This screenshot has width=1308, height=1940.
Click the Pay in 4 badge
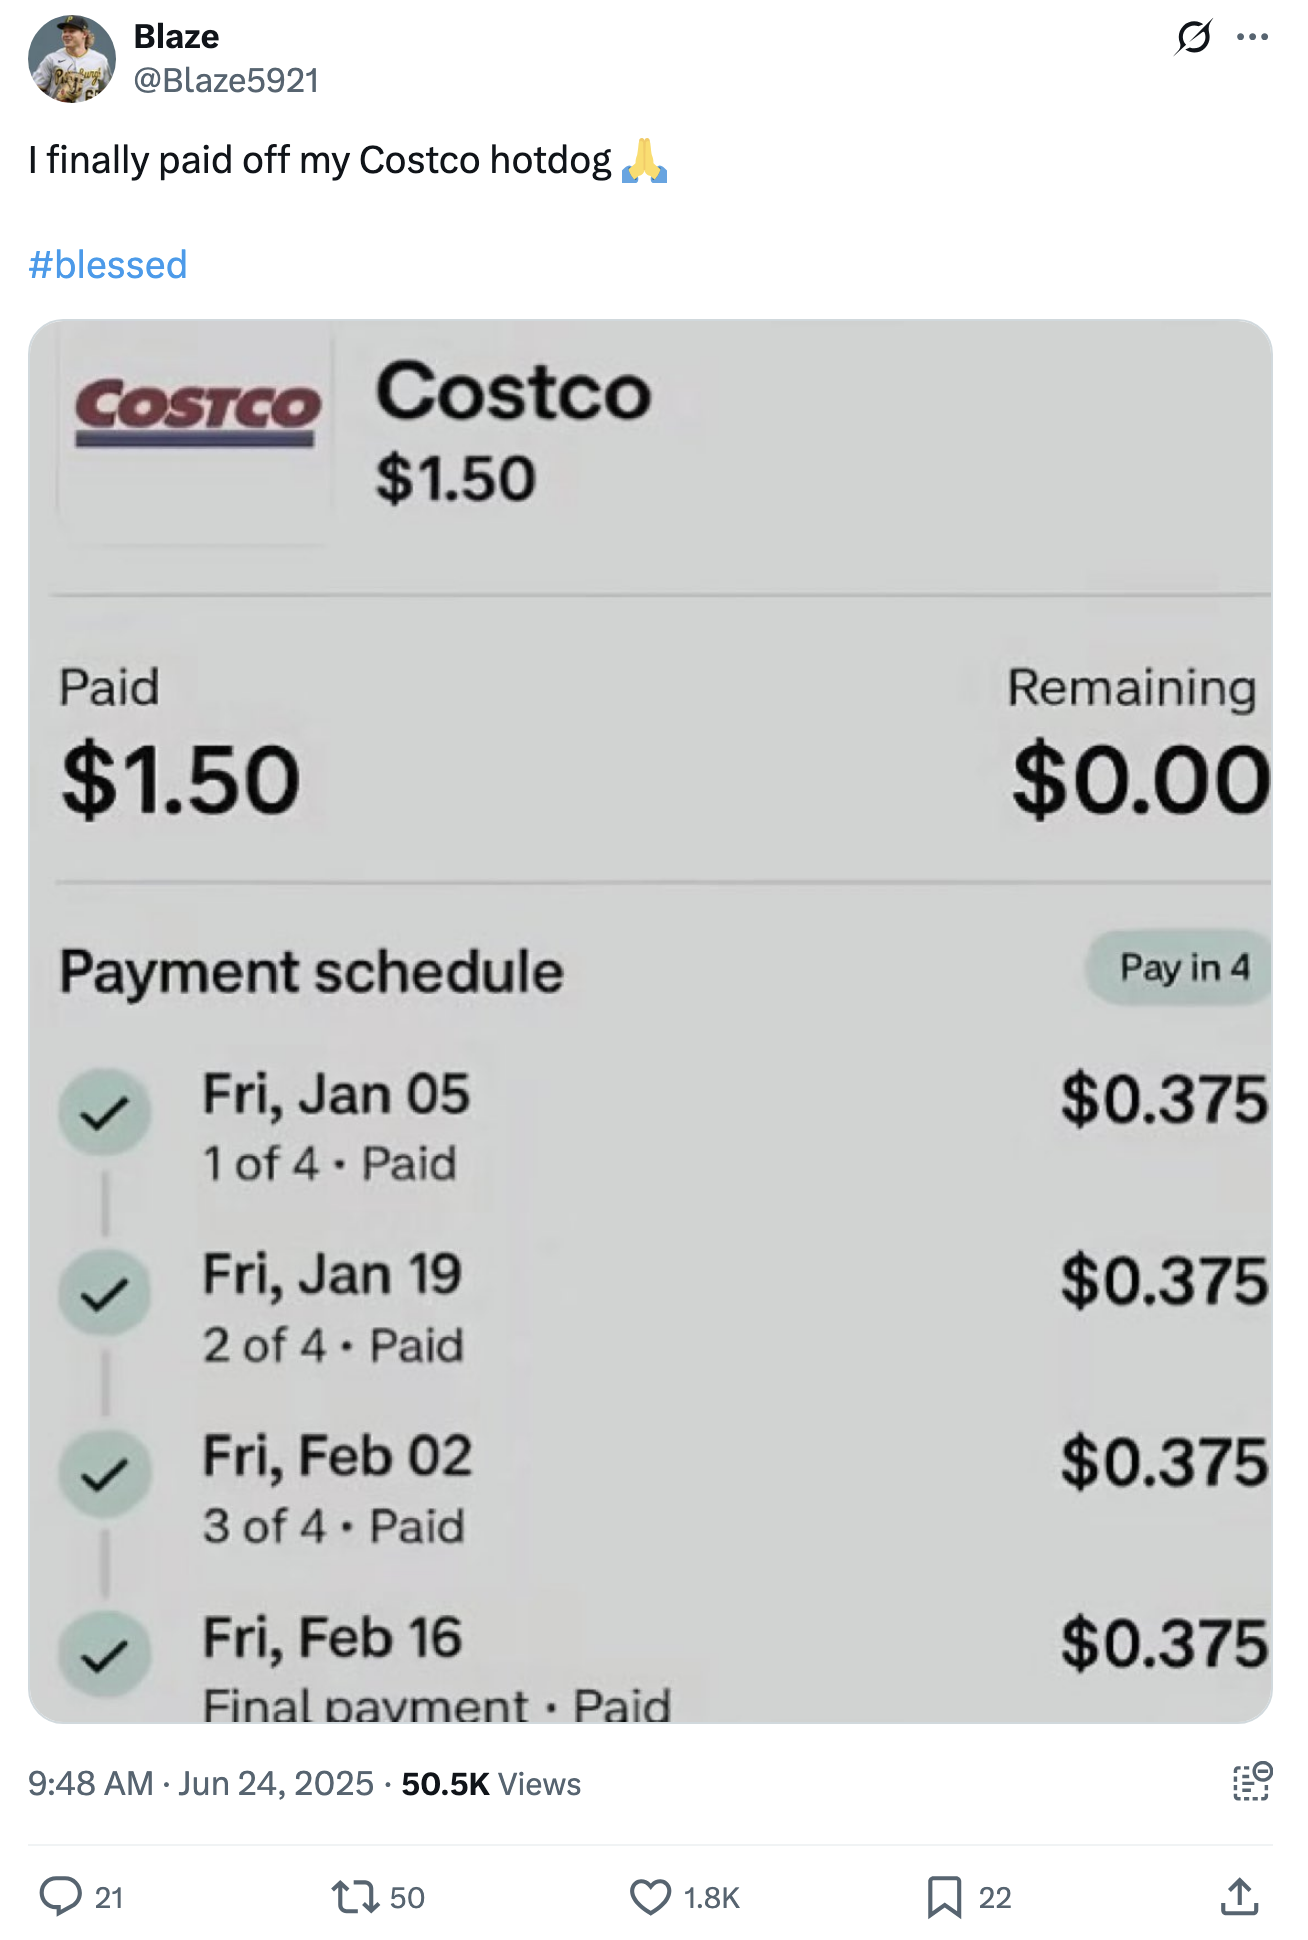click(x=1180, y=967)
